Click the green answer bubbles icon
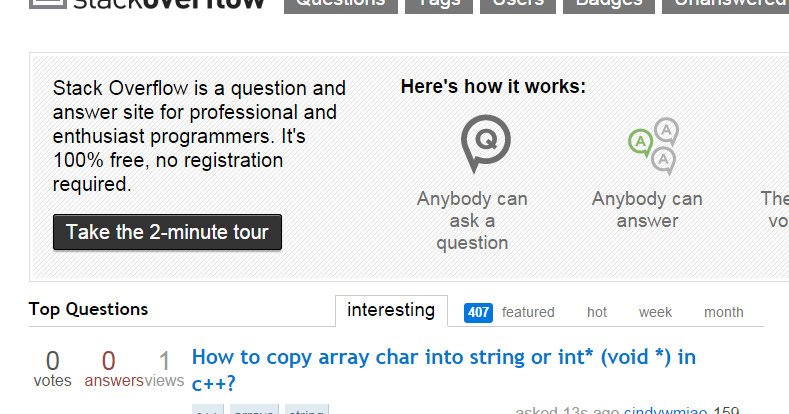The height and width of the screenshot is (414, 789). click(x=654, y=146)
